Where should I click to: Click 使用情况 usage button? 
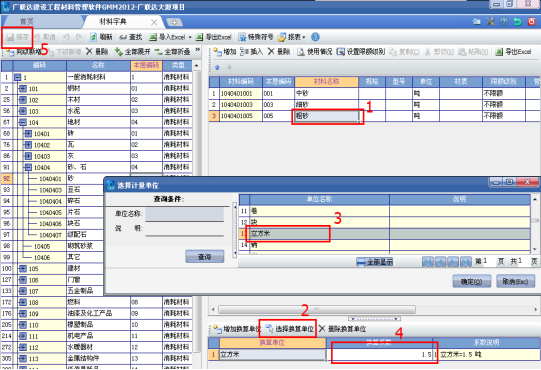point(315,52)
